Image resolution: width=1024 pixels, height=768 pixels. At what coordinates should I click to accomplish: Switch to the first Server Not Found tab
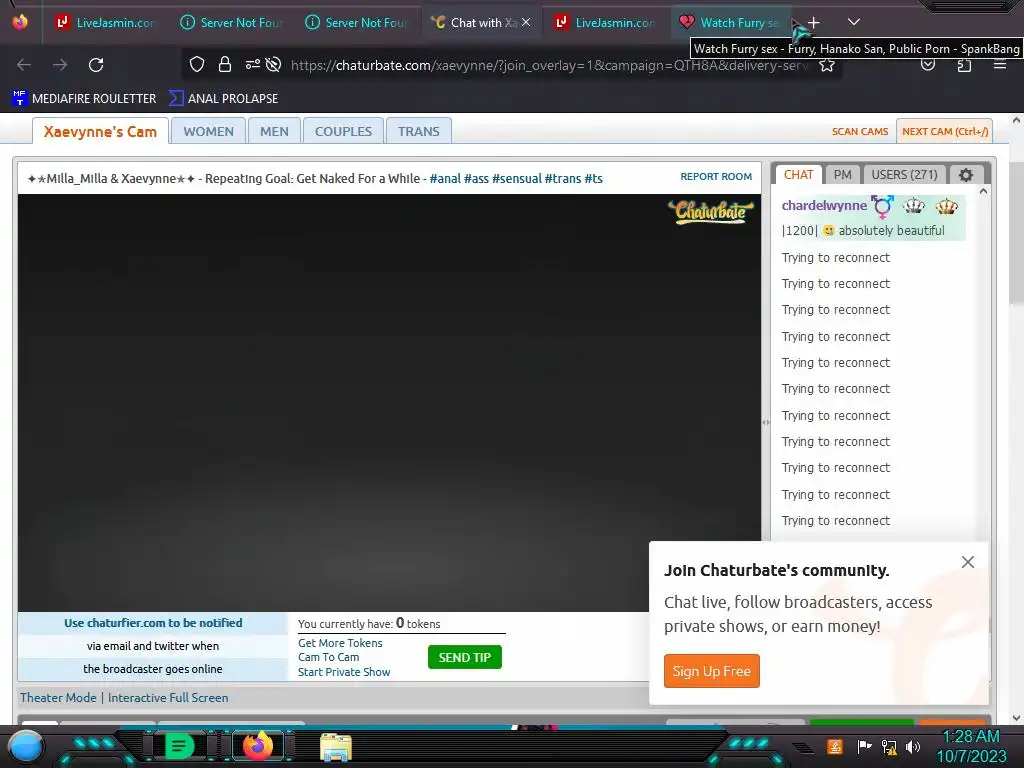click(x=231, y=22)
